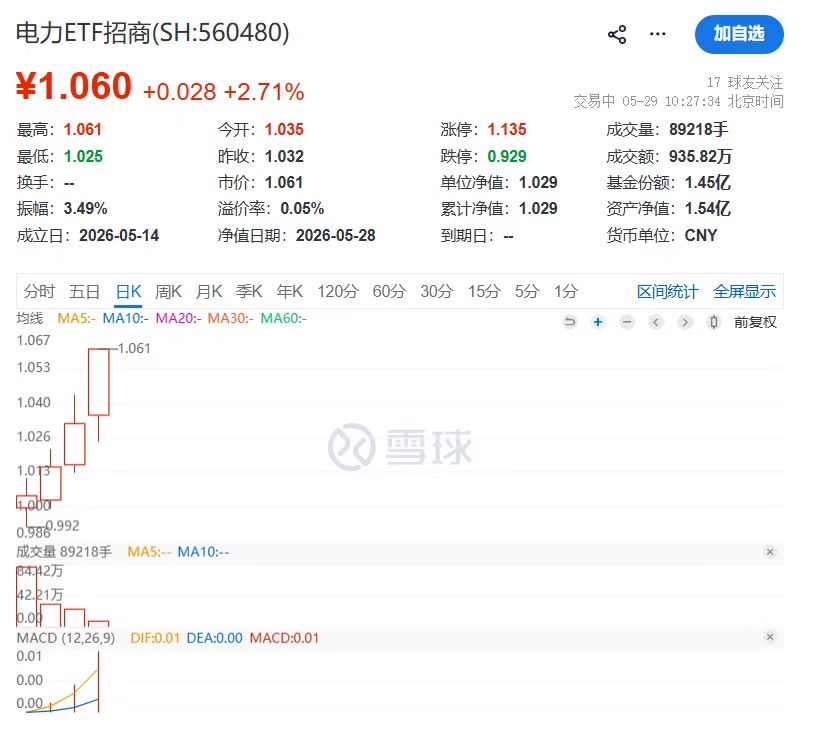Zoom in chart with plus icon
Screen dimensions: 817x738
click(598, 322)
